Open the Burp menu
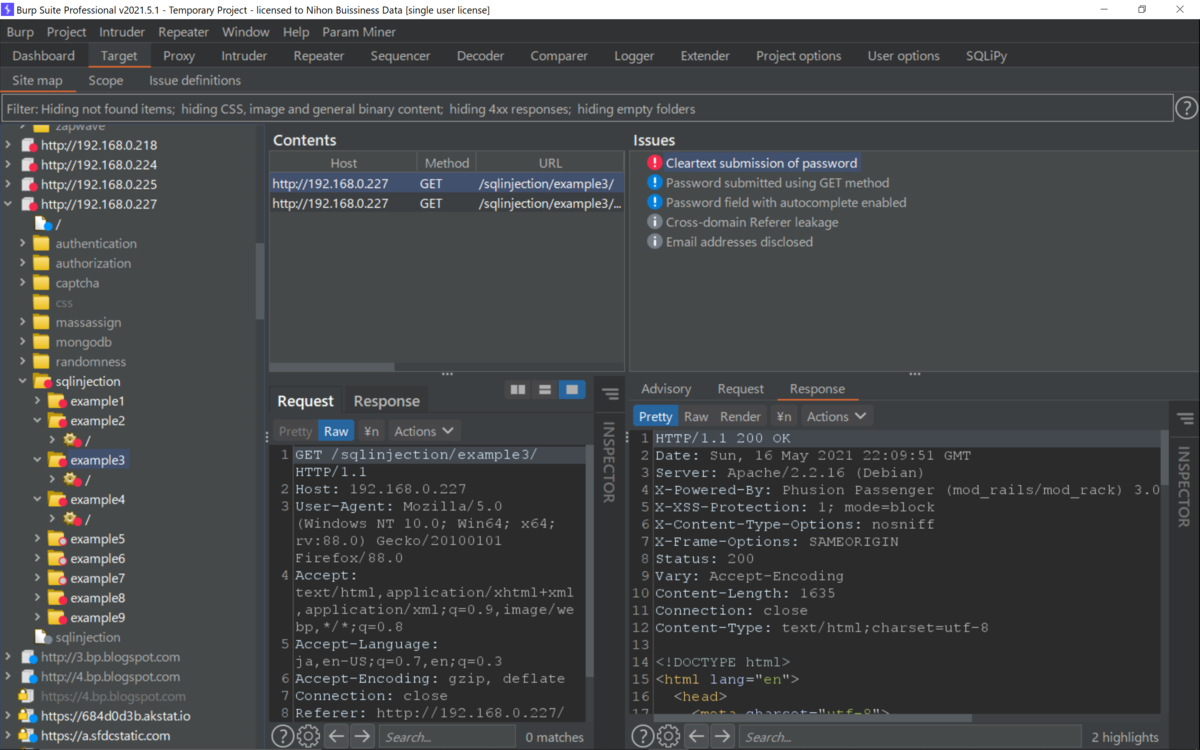The width and height of the screenshot is (1200, 750). coord(20,32)
